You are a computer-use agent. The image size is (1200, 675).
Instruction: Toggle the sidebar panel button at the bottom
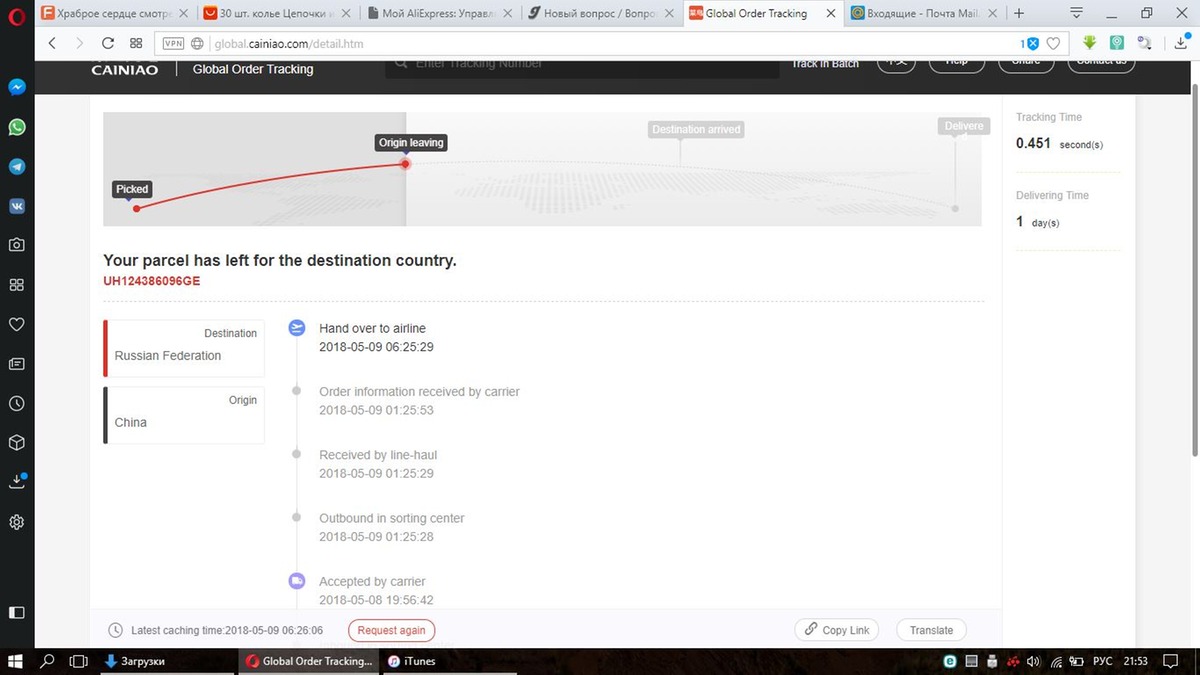[x=17, y=612]
